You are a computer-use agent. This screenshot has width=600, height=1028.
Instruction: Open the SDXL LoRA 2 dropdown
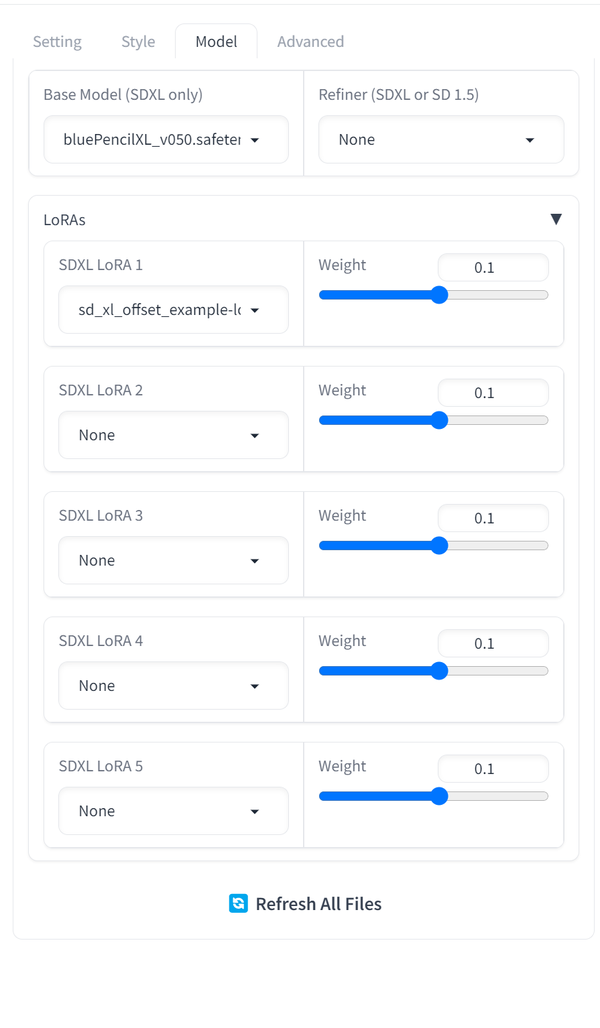[173, 435]
